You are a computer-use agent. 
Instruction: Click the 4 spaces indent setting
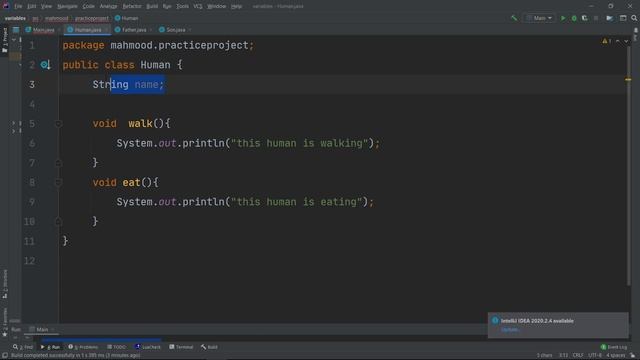tap(616, 356)
